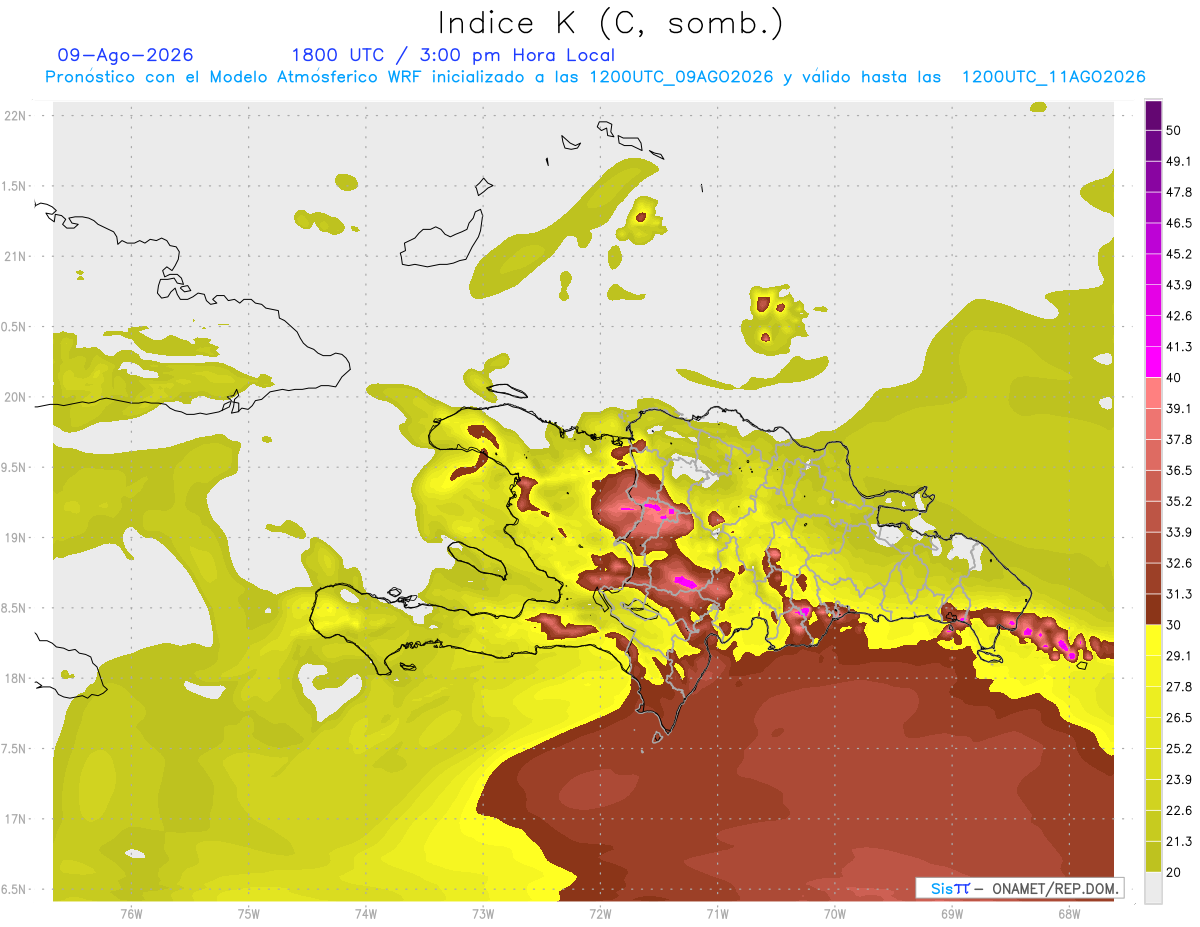
Task: Click the color scale value "47.8"
Action: click(1179, 192)
